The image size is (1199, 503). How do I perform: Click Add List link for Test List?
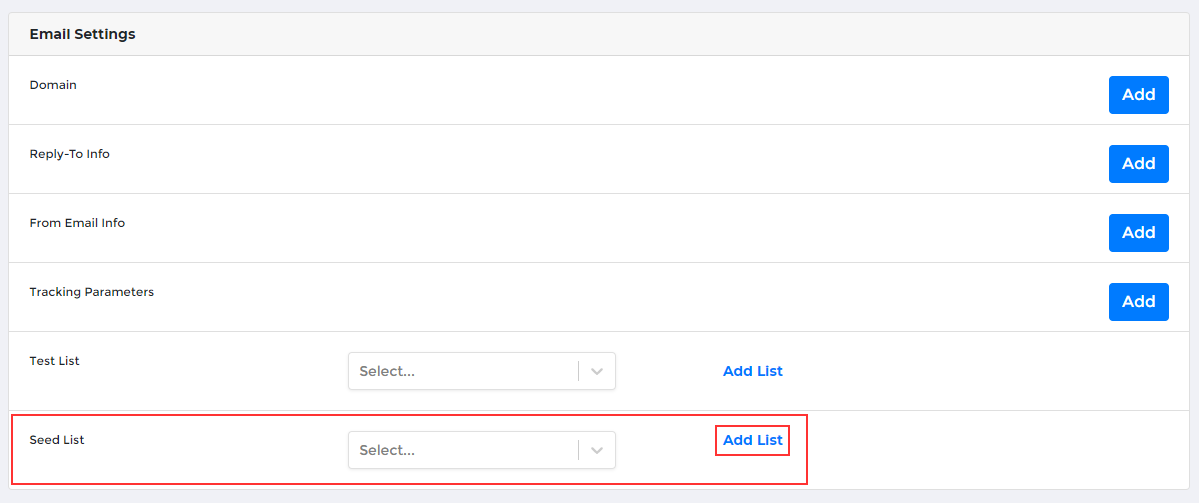[752, 371]
